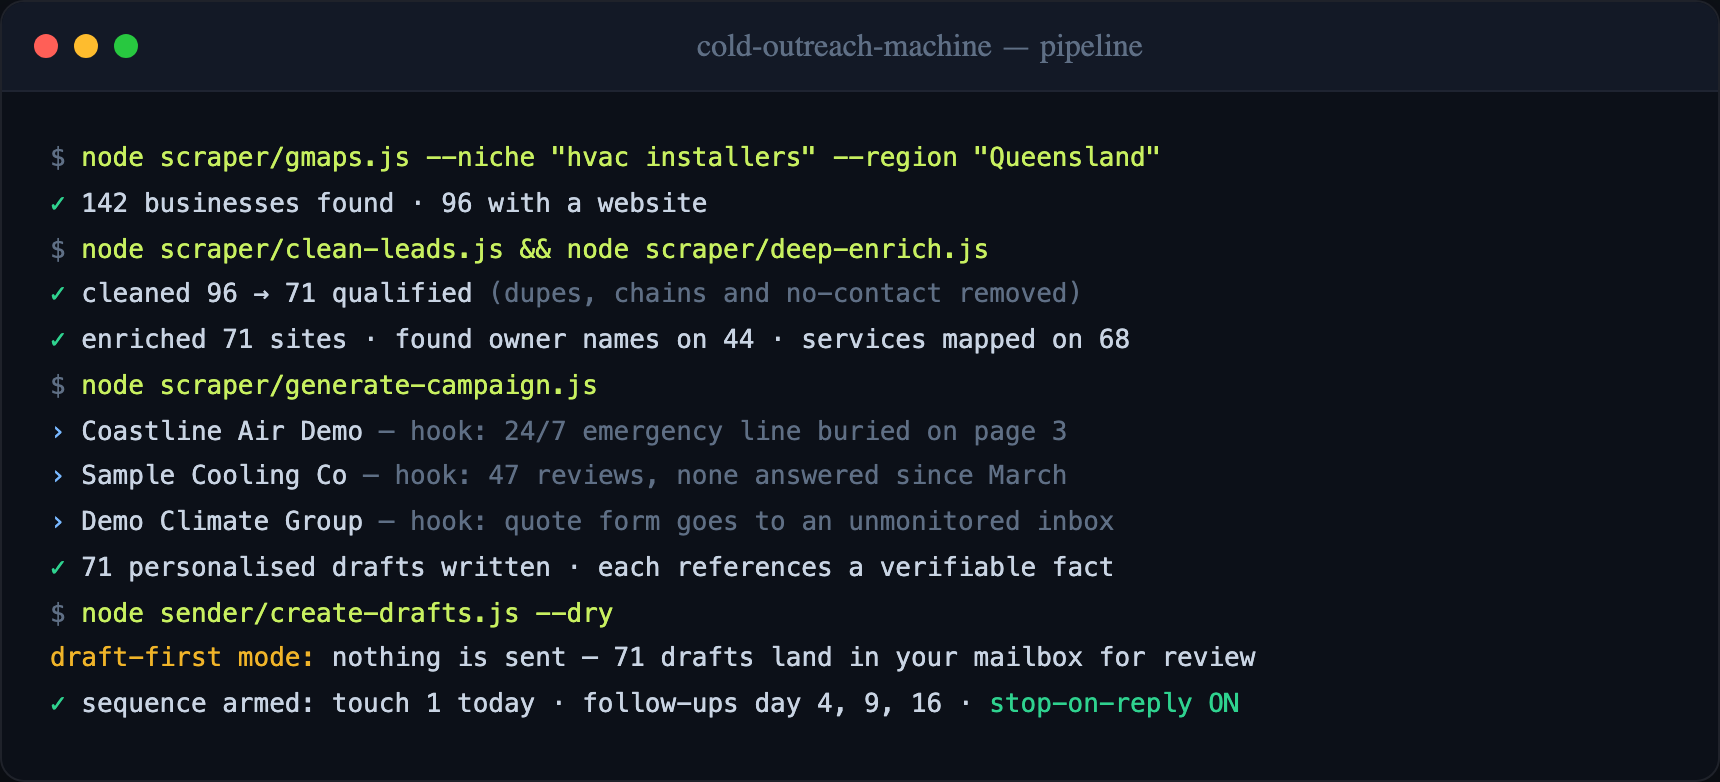Click the window title 'cold-outreach-machine — pipeline'

point(919,46)
